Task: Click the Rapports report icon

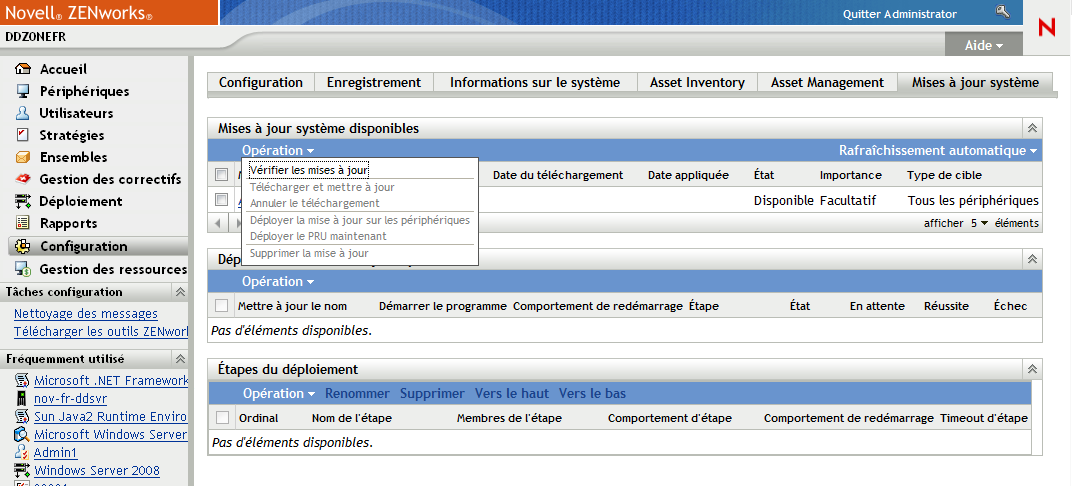Action: (x=23, y=223)
